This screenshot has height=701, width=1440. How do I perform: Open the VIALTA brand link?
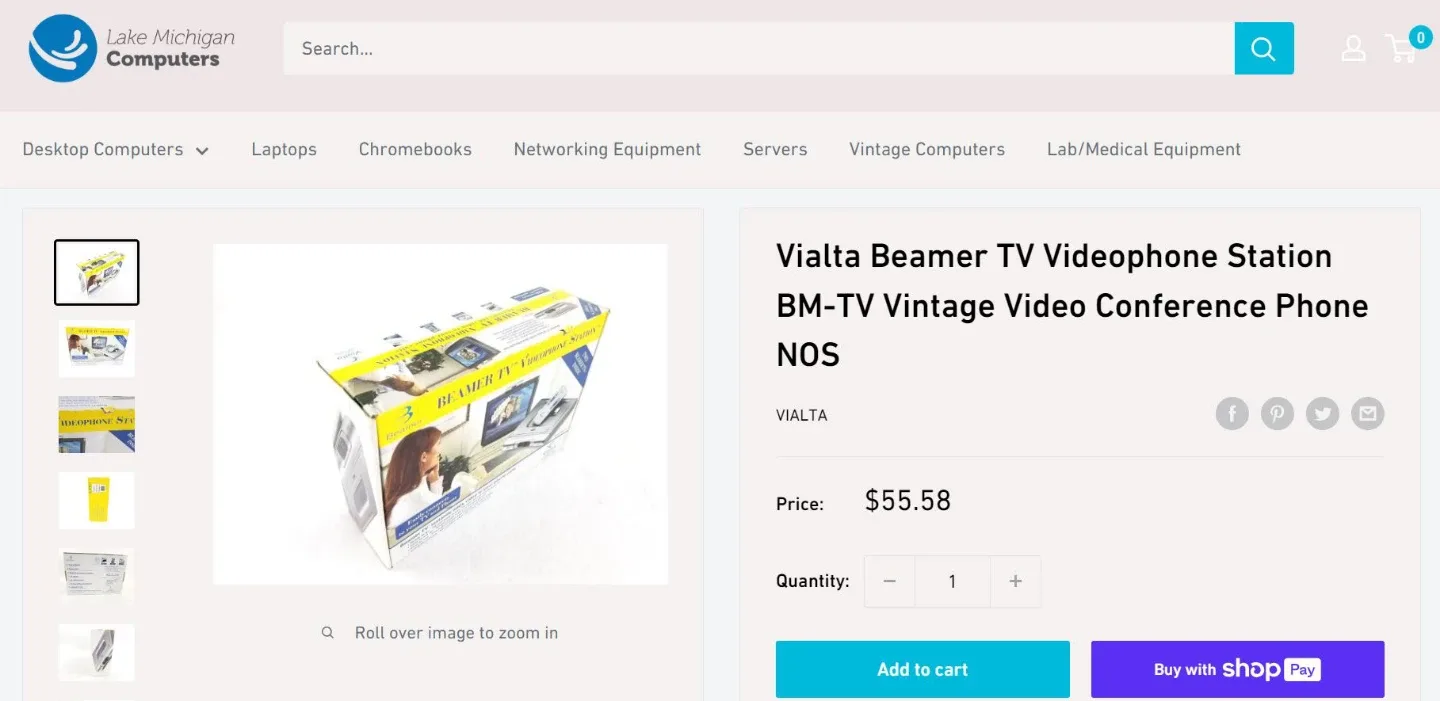click(x=801, y=415)
